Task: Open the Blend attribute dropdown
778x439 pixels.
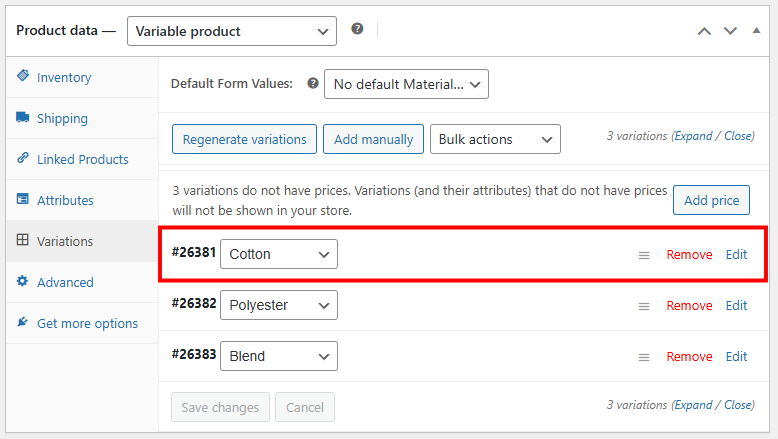Action: click(279, 356)
